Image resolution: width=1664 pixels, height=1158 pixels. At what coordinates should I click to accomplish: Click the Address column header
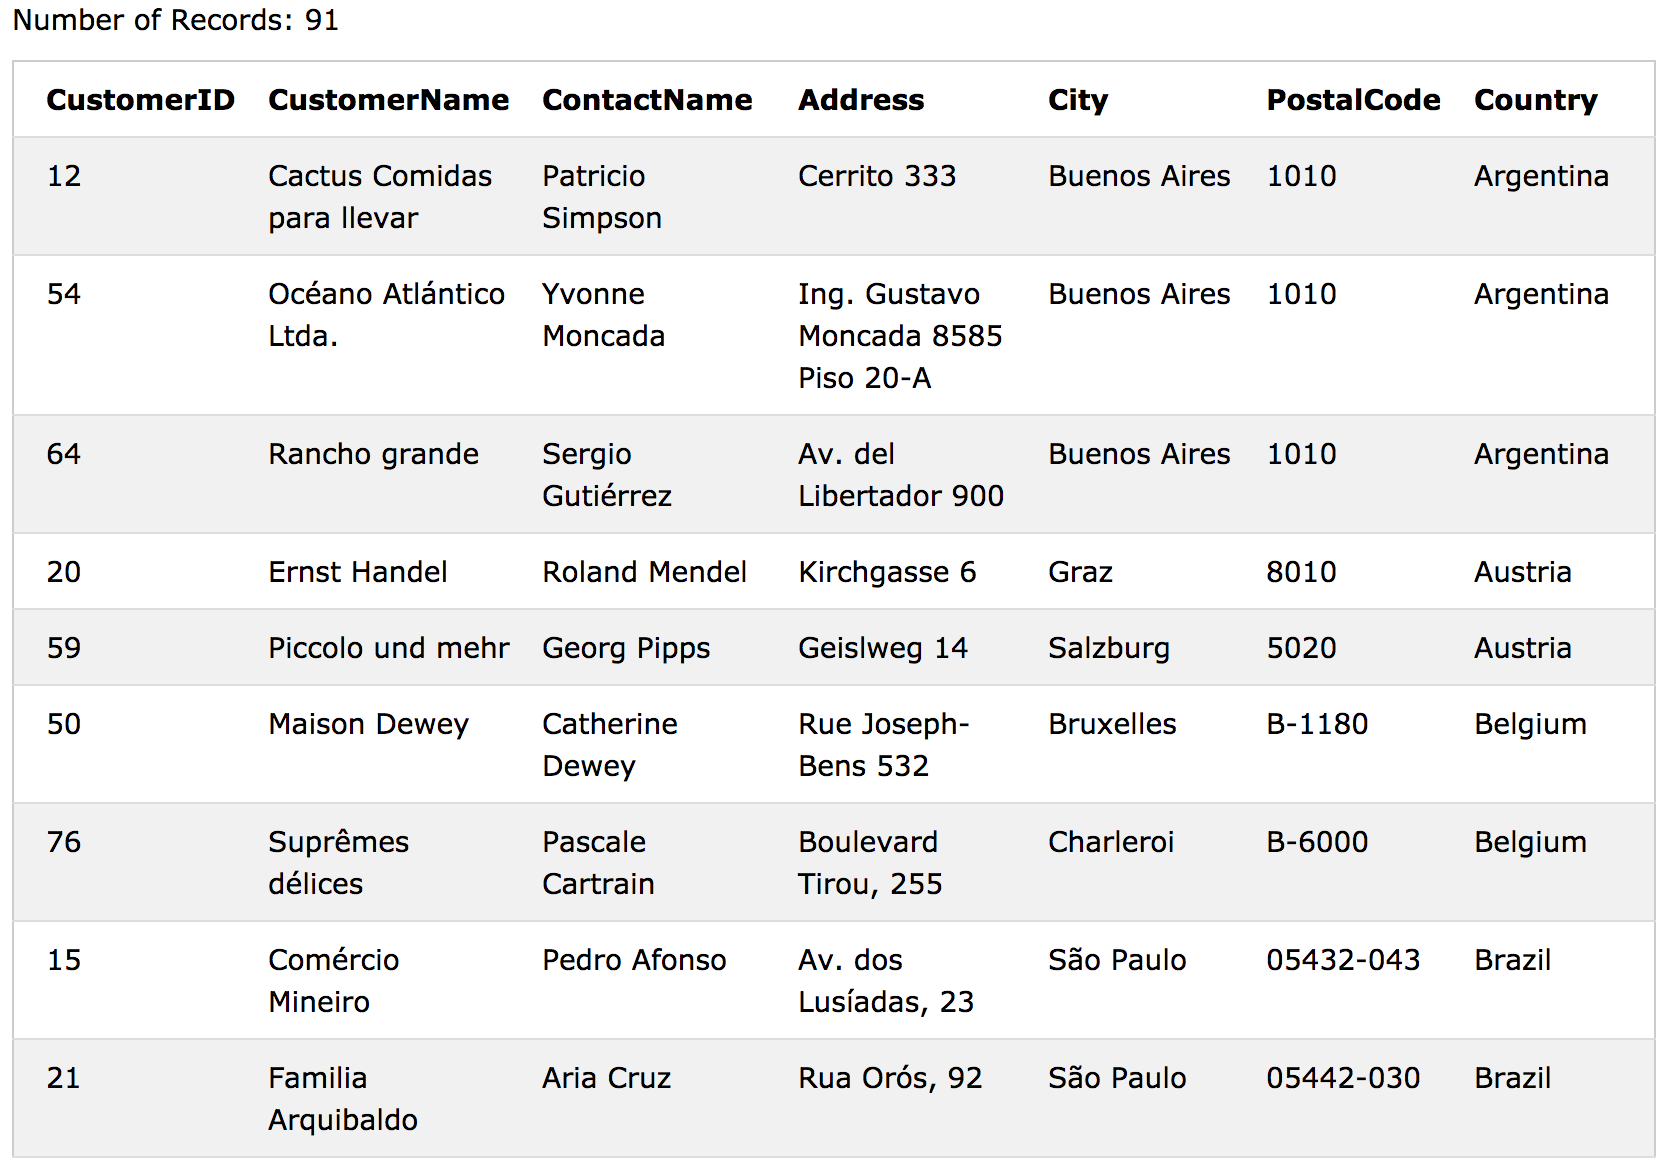(861, 100)
